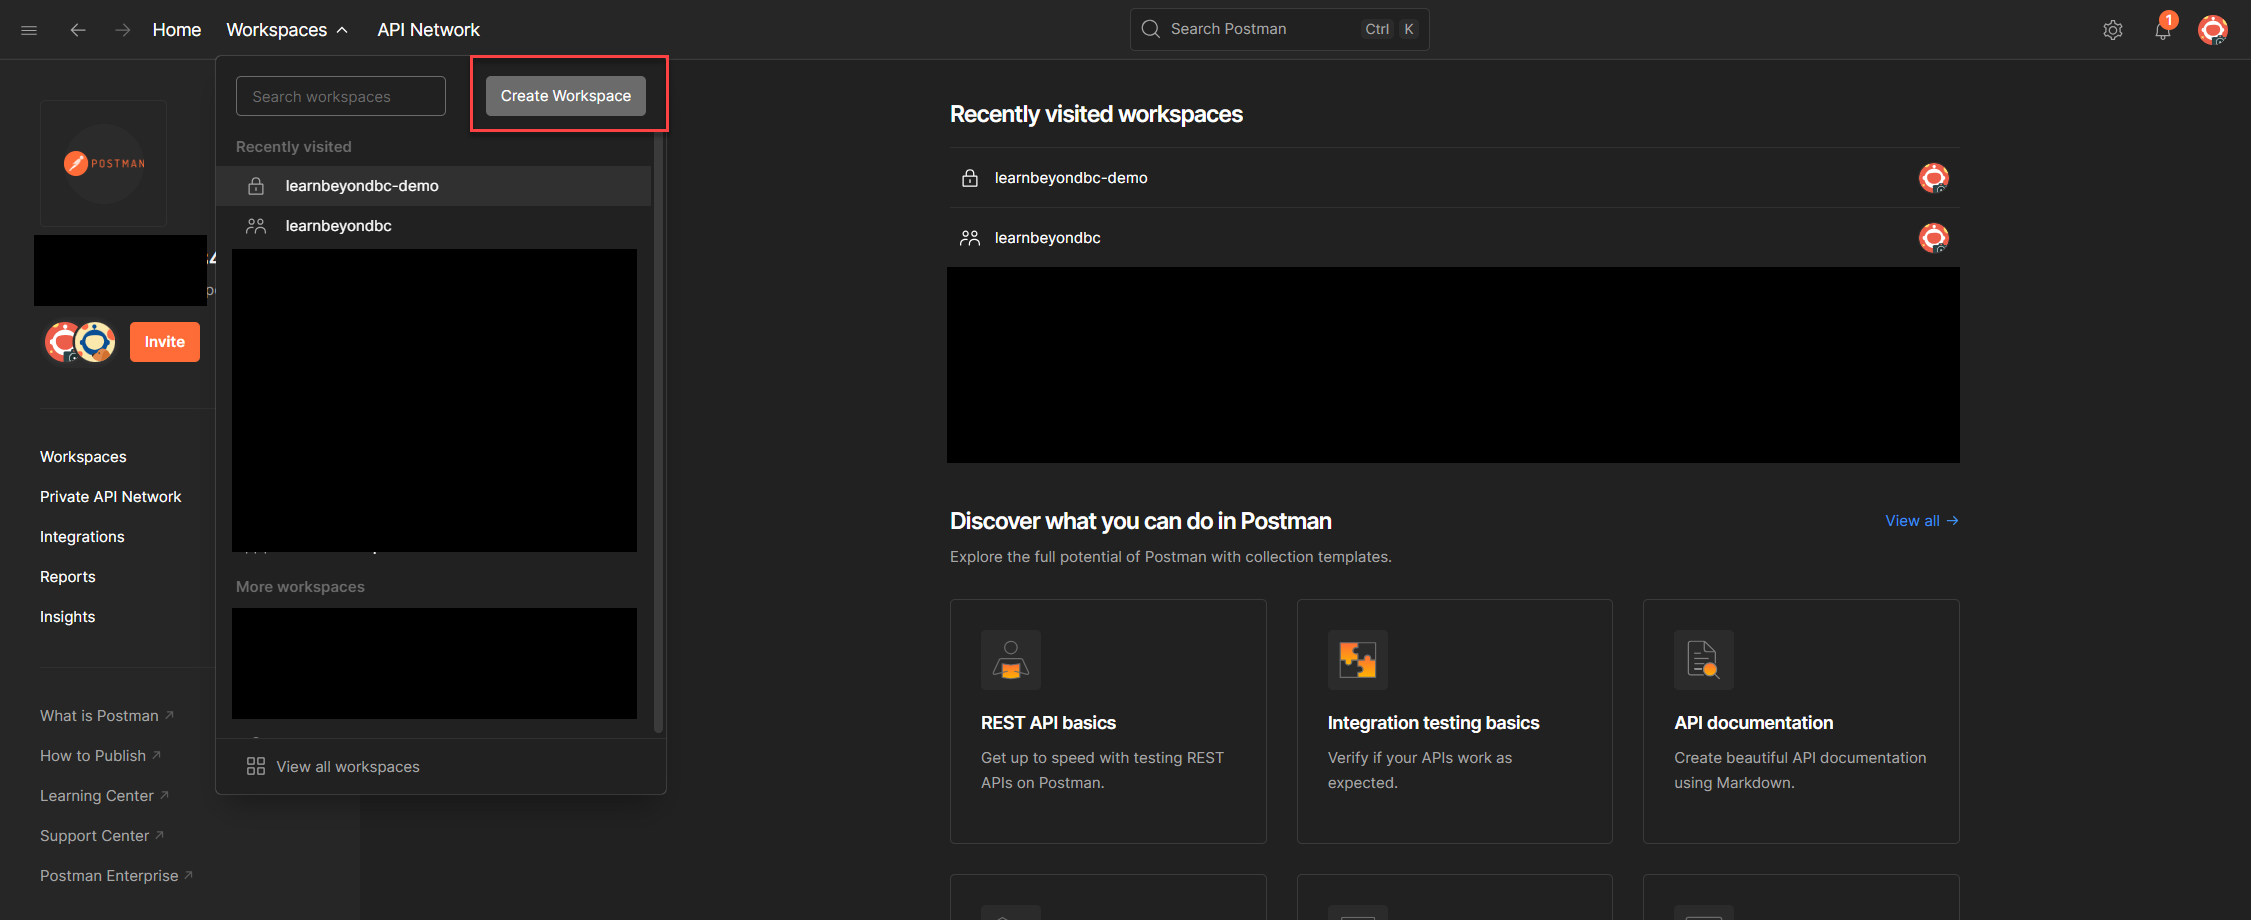Select learnbeyondbc-demo in the dropdown list

pyautogui.click(x=433, y=186)
